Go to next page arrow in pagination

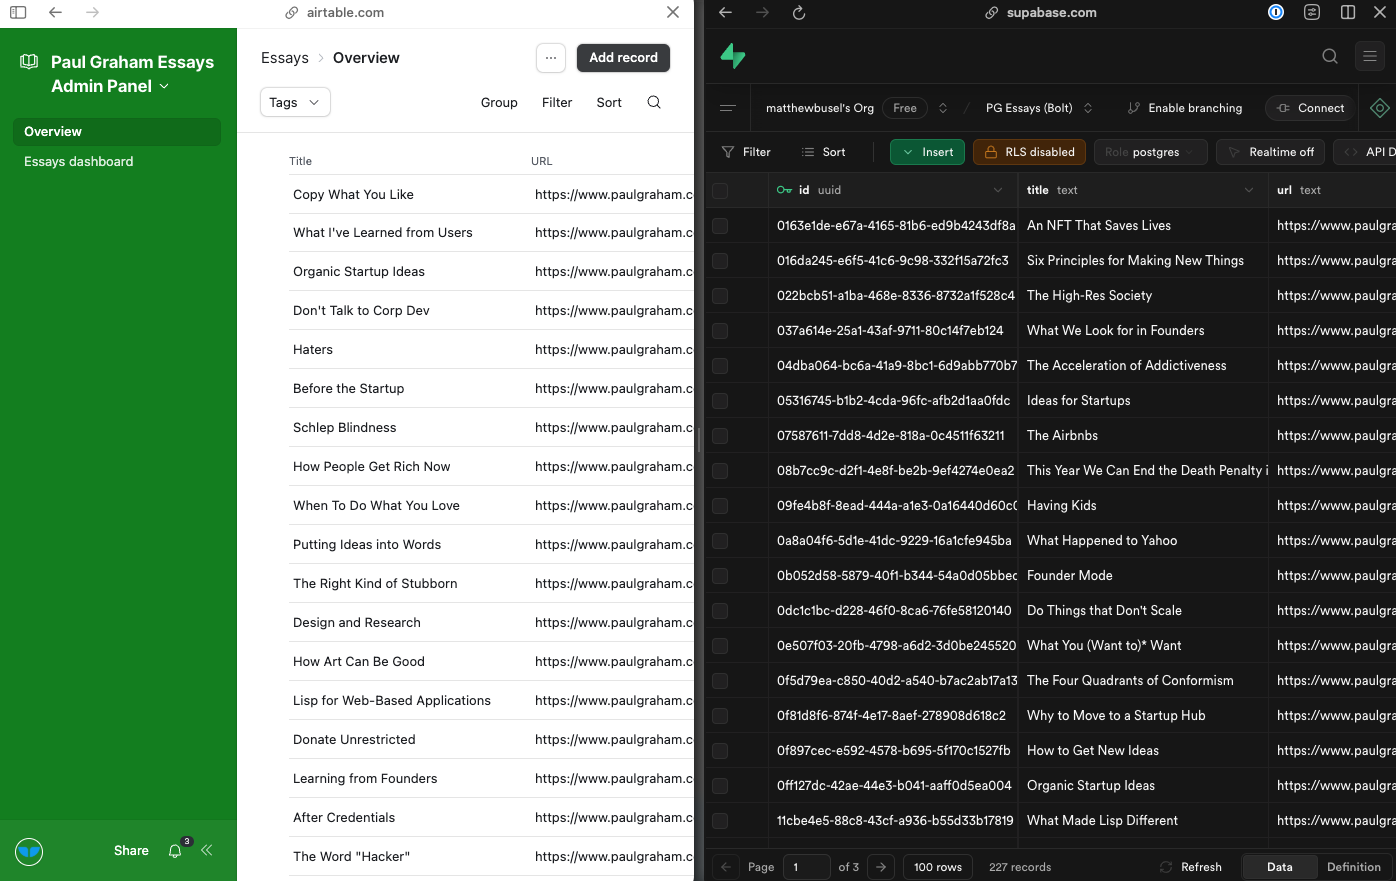tap(881, 867)
